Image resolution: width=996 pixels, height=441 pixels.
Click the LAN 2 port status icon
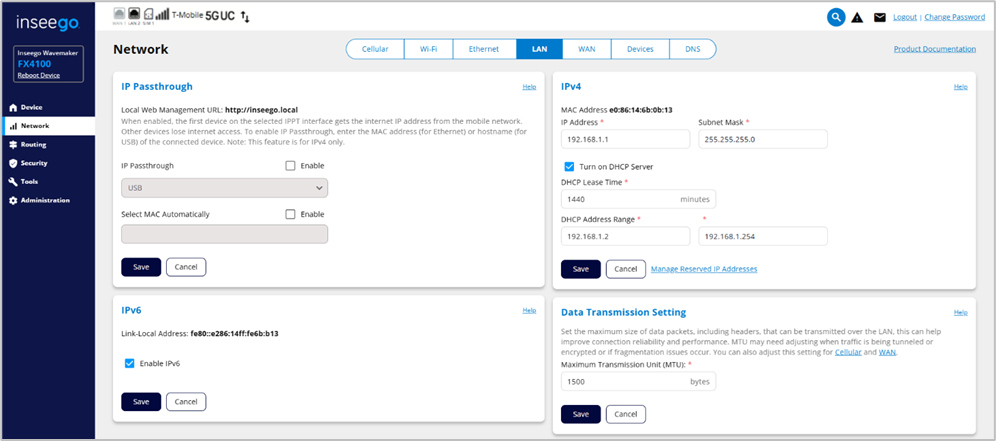[134, 15]
